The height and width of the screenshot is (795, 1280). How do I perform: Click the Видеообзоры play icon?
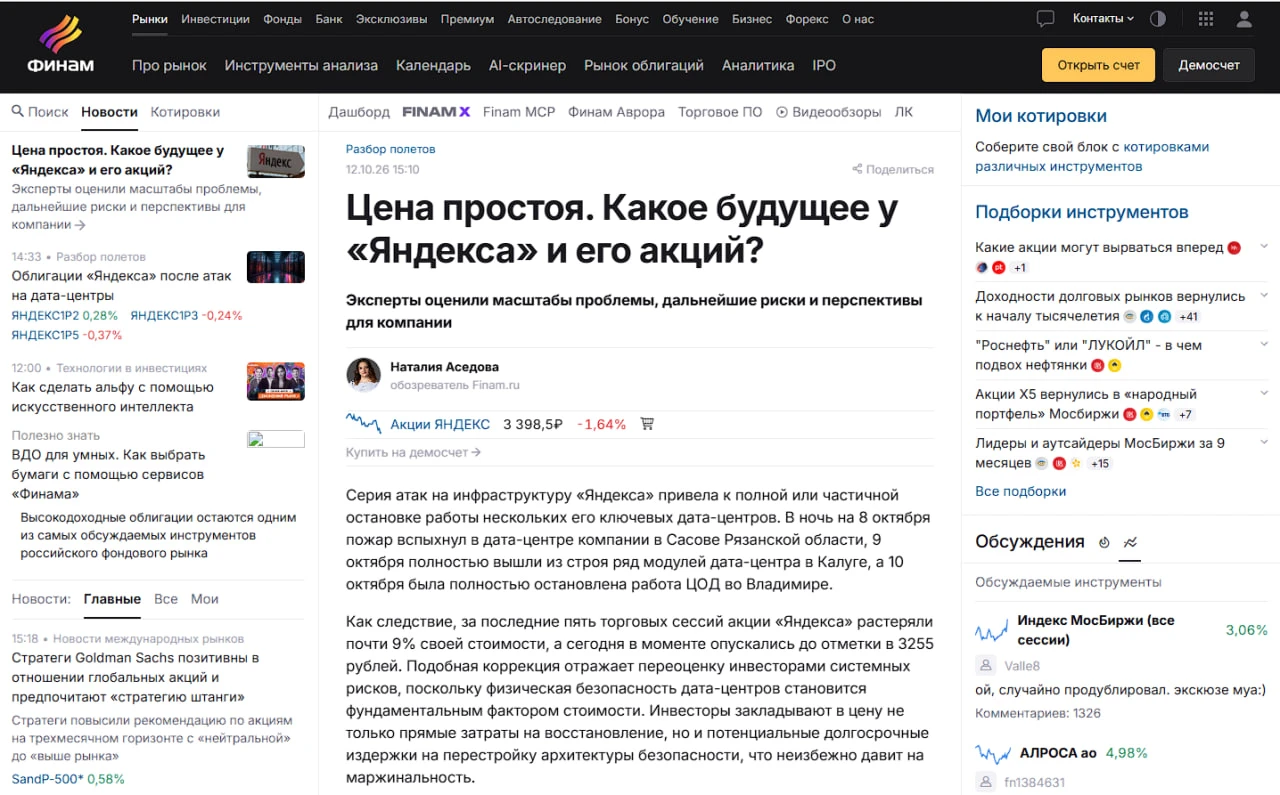coord(782,112)
